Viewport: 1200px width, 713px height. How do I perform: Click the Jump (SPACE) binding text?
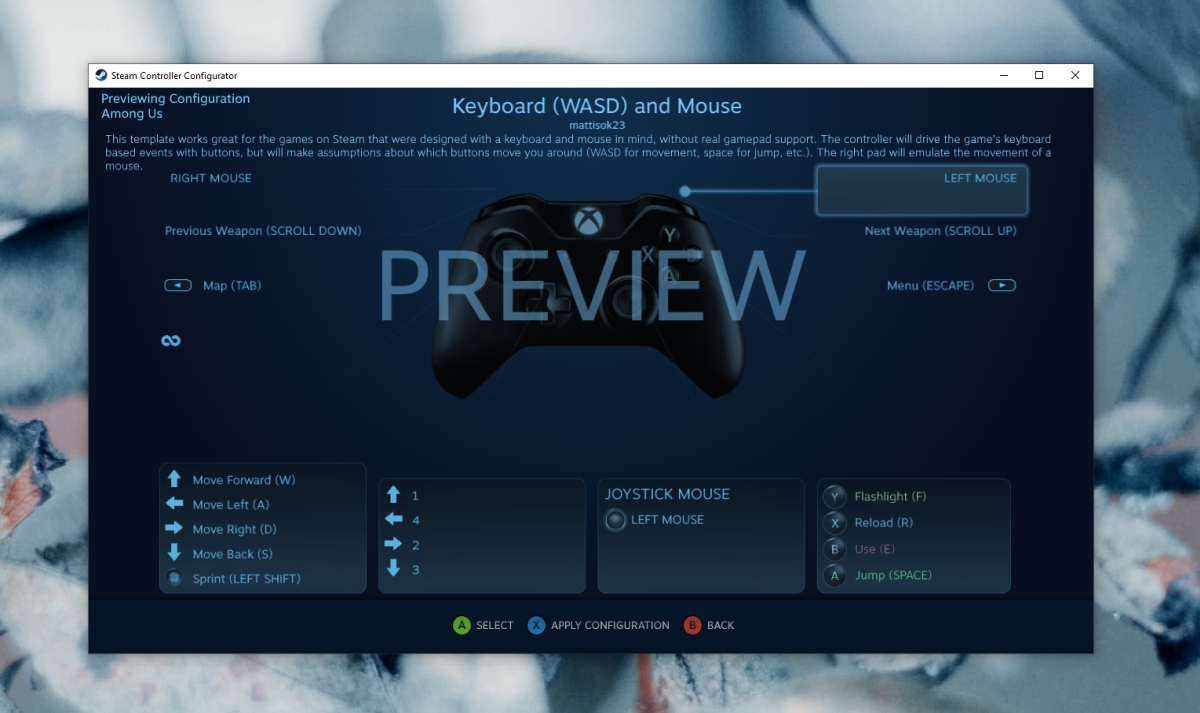(x=893, y=575)
